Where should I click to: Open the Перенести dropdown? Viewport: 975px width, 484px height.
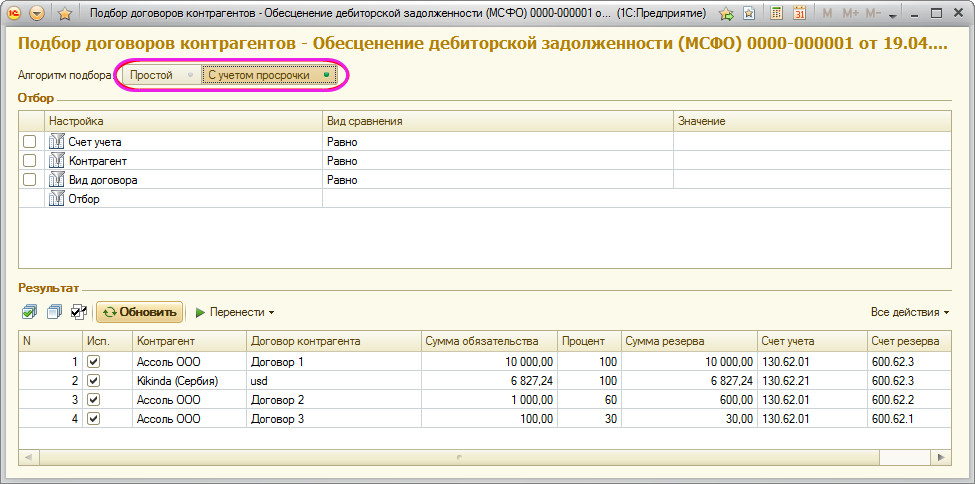click(235, 312)
